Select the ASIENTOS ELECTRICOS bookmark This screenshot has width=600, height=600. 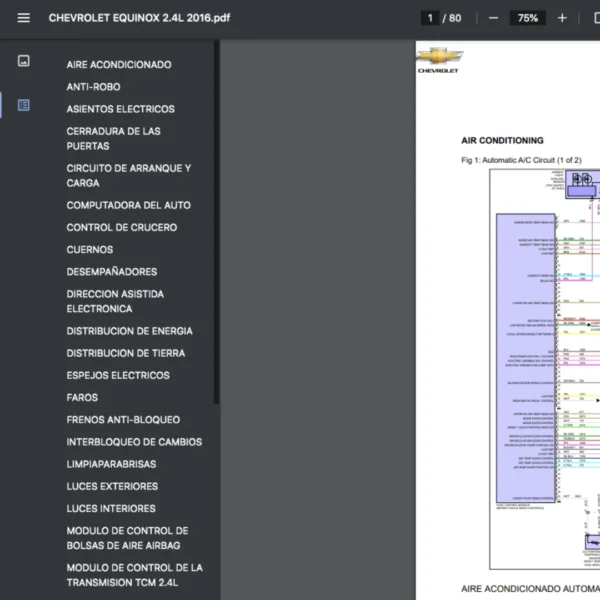120,109
